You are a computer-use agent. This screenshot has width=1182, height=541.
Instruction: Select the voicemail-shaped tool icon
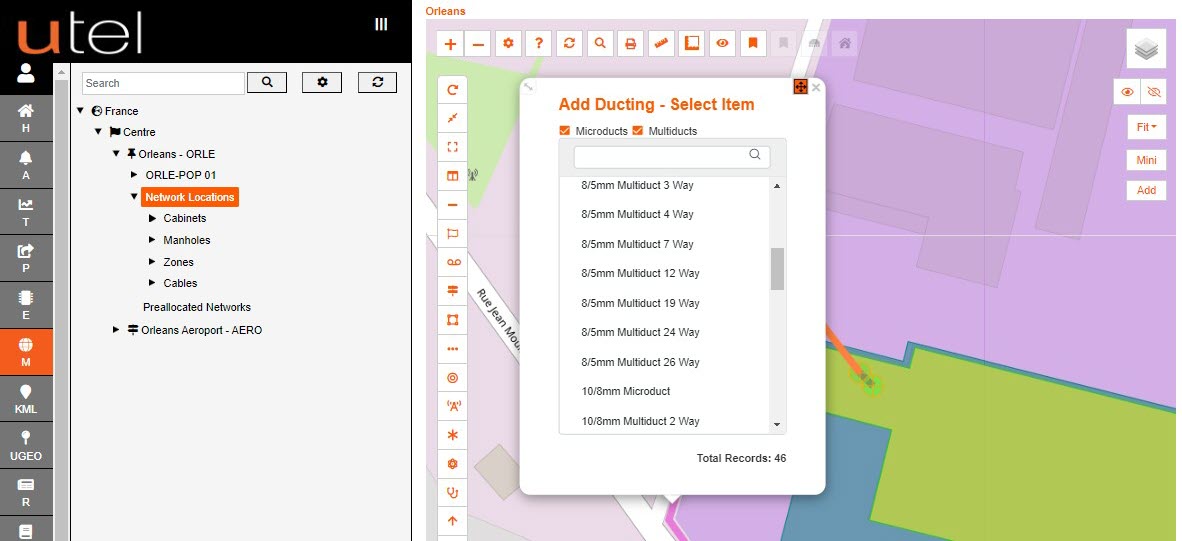(x=452, y=262)
